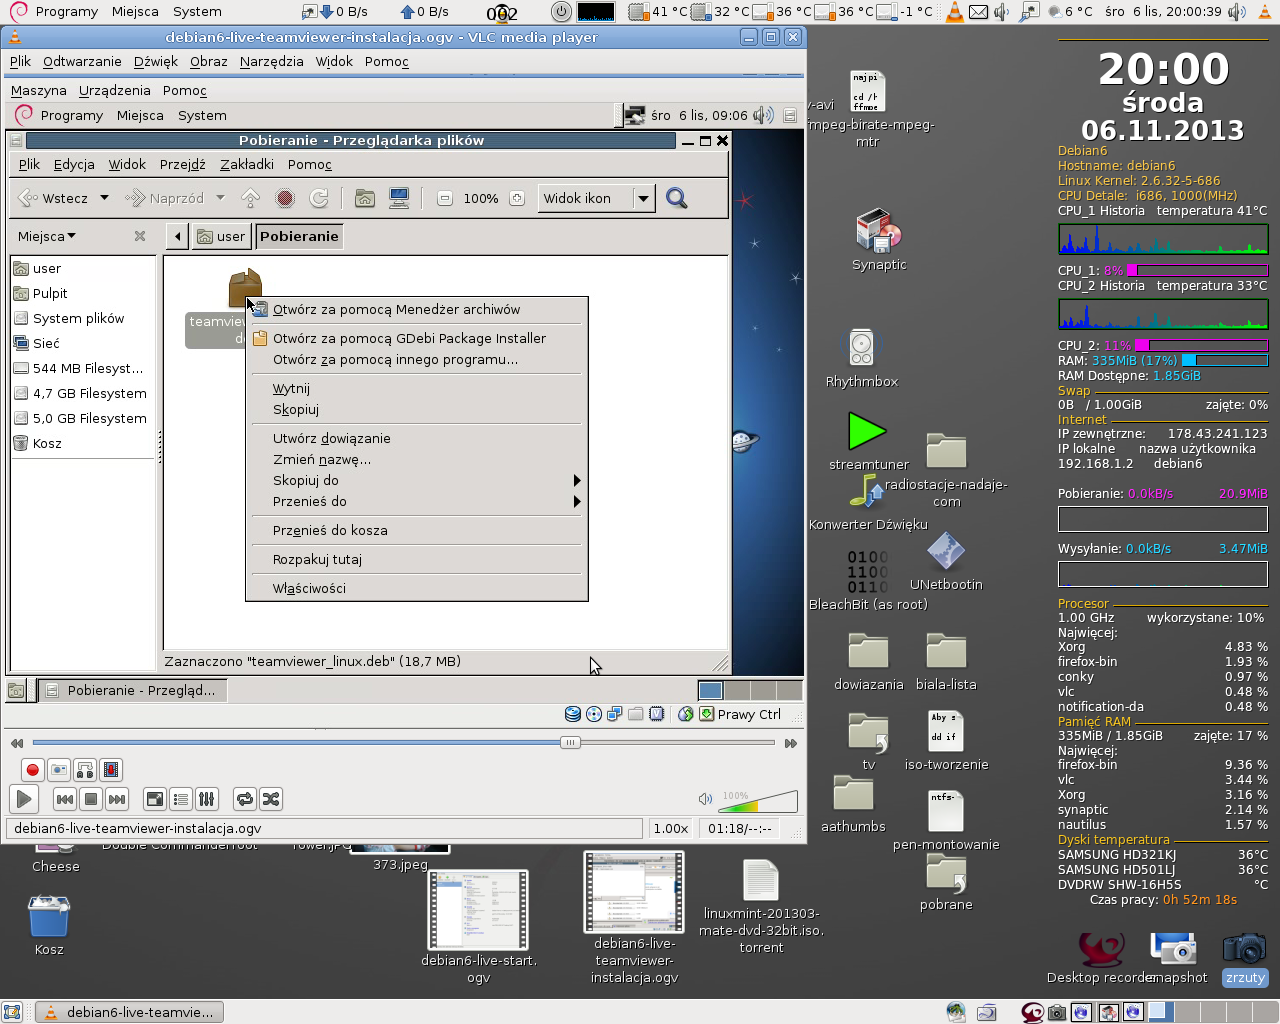
Task: Mute VLC using the speaker icon
Action: click(705, 799)
